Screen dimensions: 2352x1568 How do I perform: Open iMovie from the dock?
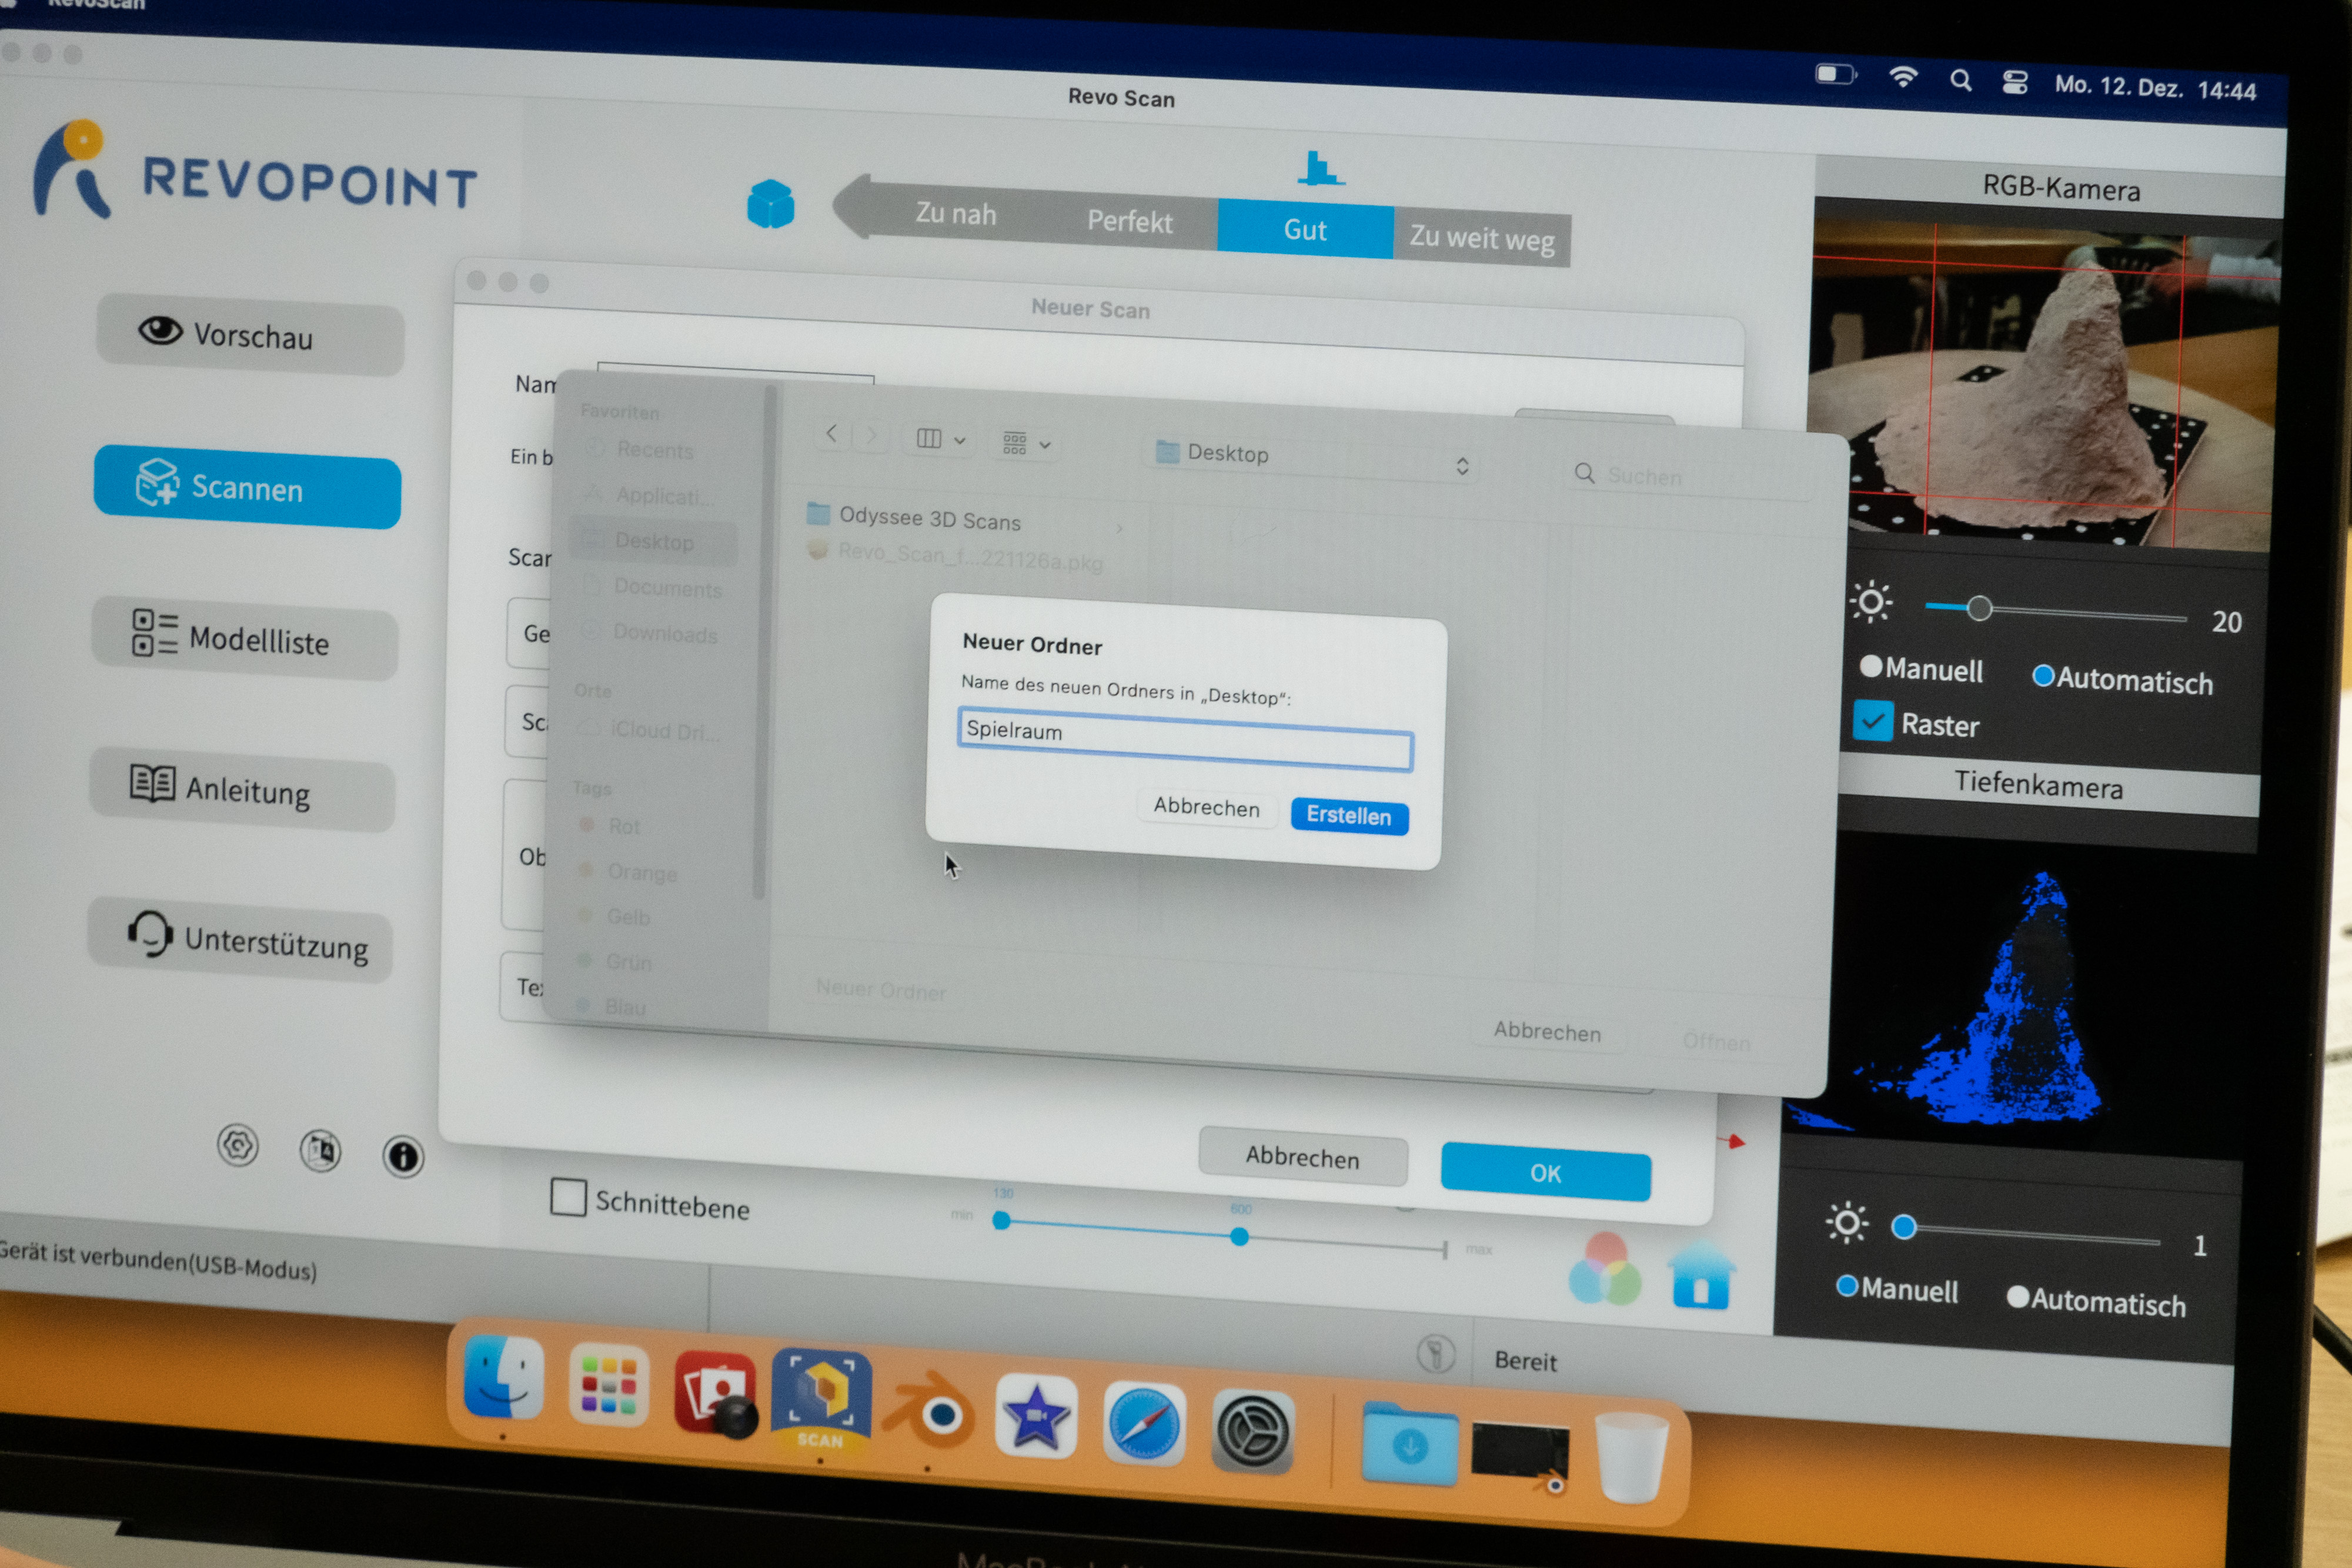(x=1036, y=1417)
